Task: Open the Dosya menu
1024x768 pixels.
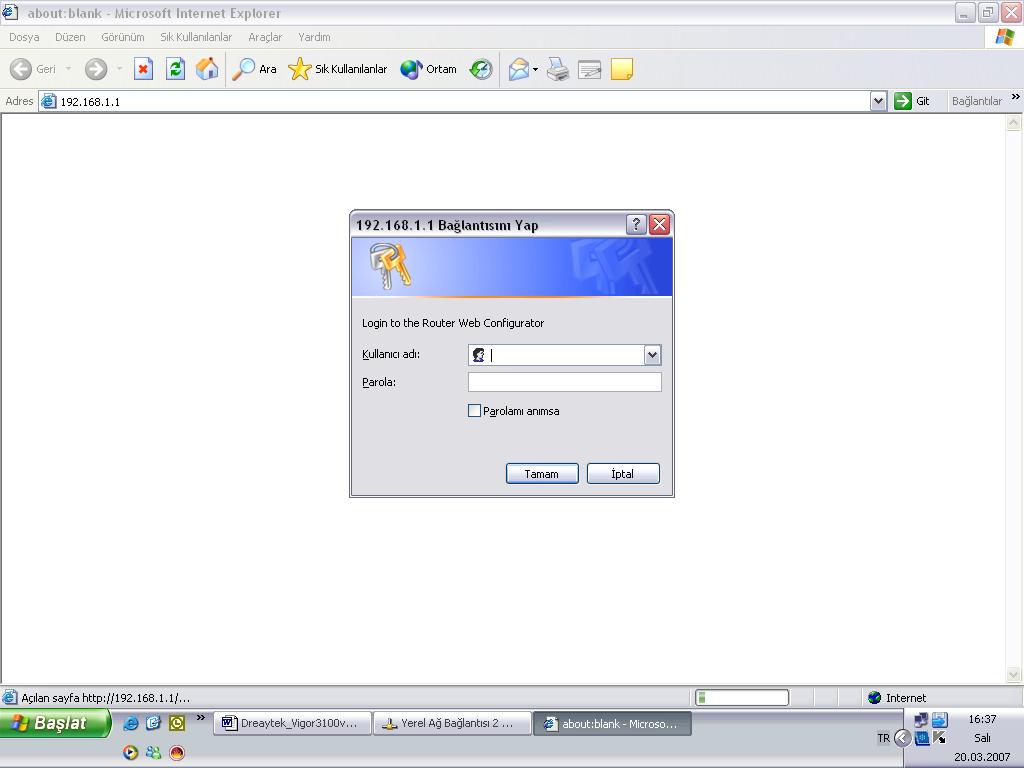Action: pos(24,37)
